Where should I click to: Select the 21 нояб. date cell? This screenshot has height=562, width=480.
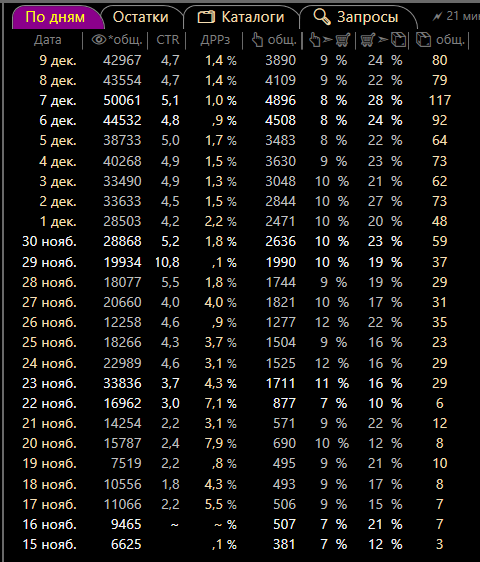click(49, 424)
